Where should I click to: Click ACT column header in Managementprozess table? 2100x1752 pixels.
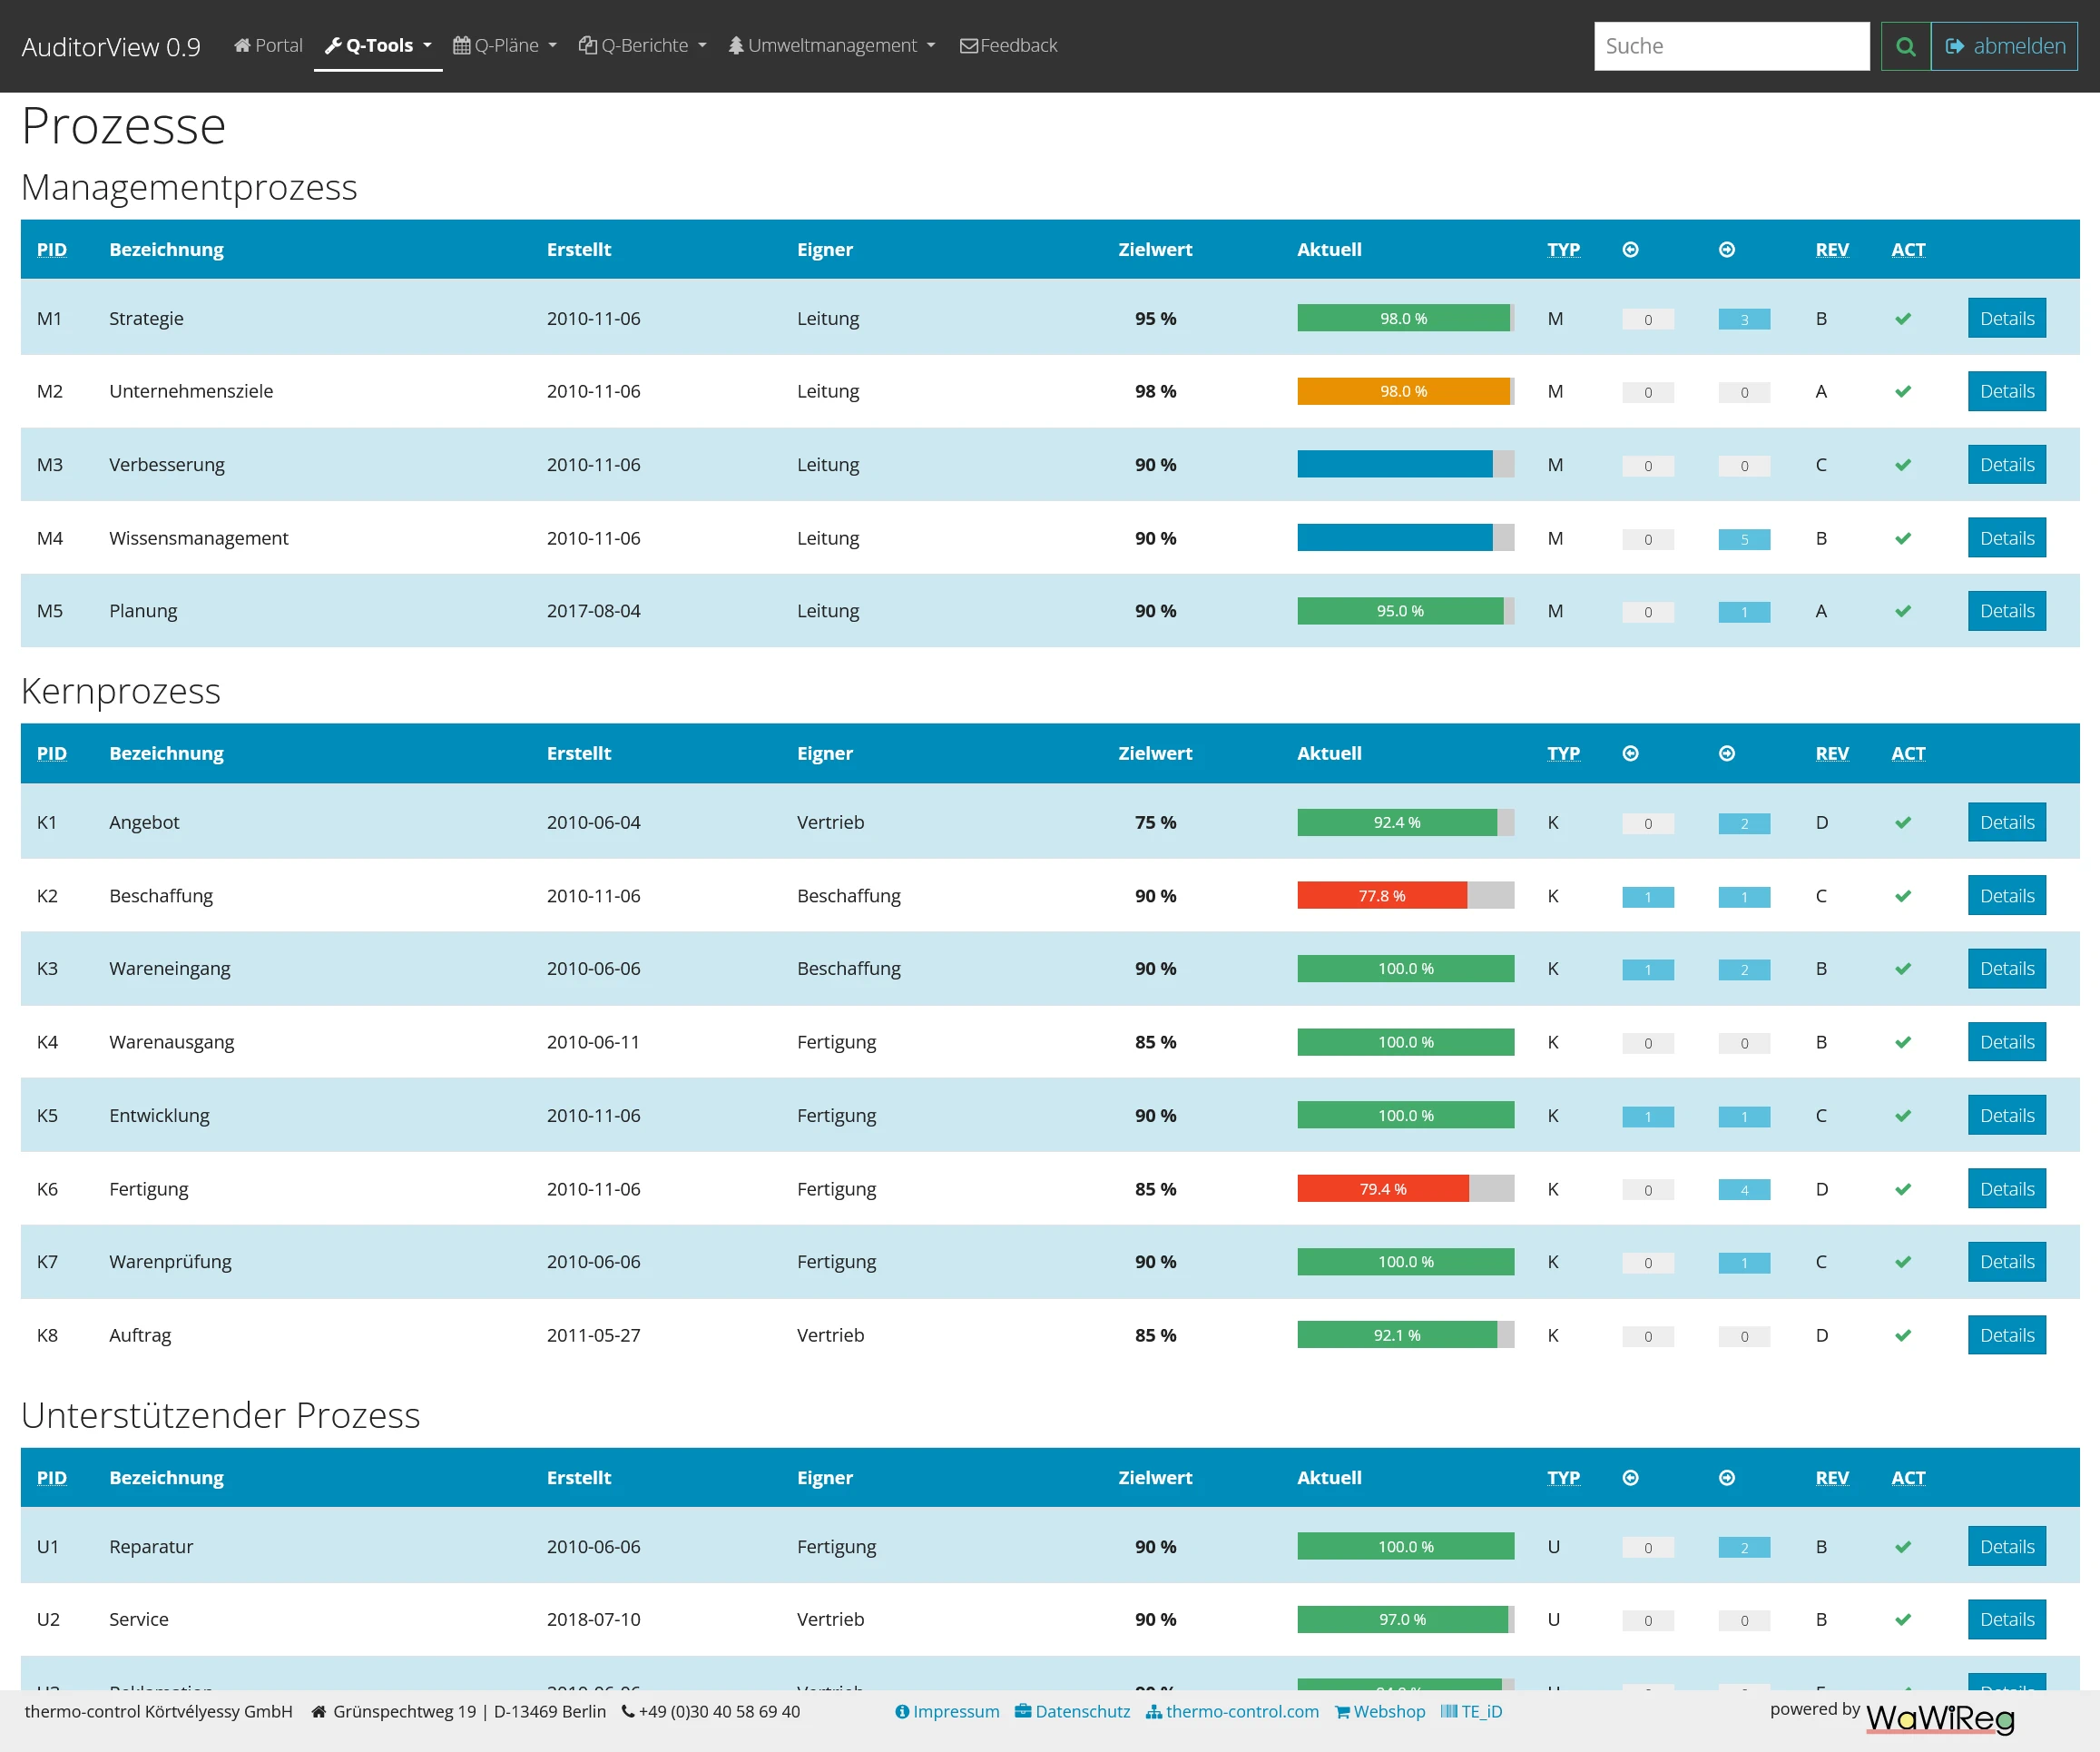1908,249
